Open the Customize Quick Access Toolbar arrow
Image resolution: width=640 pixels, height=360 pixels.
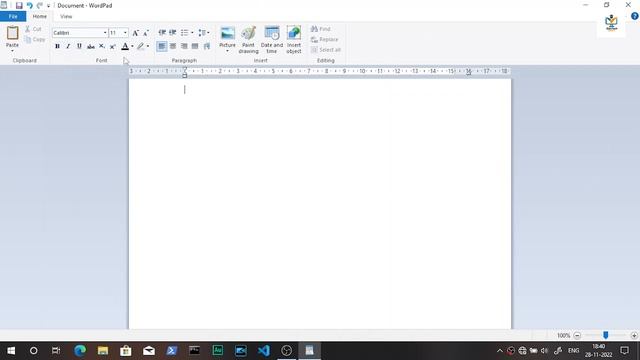48,6
